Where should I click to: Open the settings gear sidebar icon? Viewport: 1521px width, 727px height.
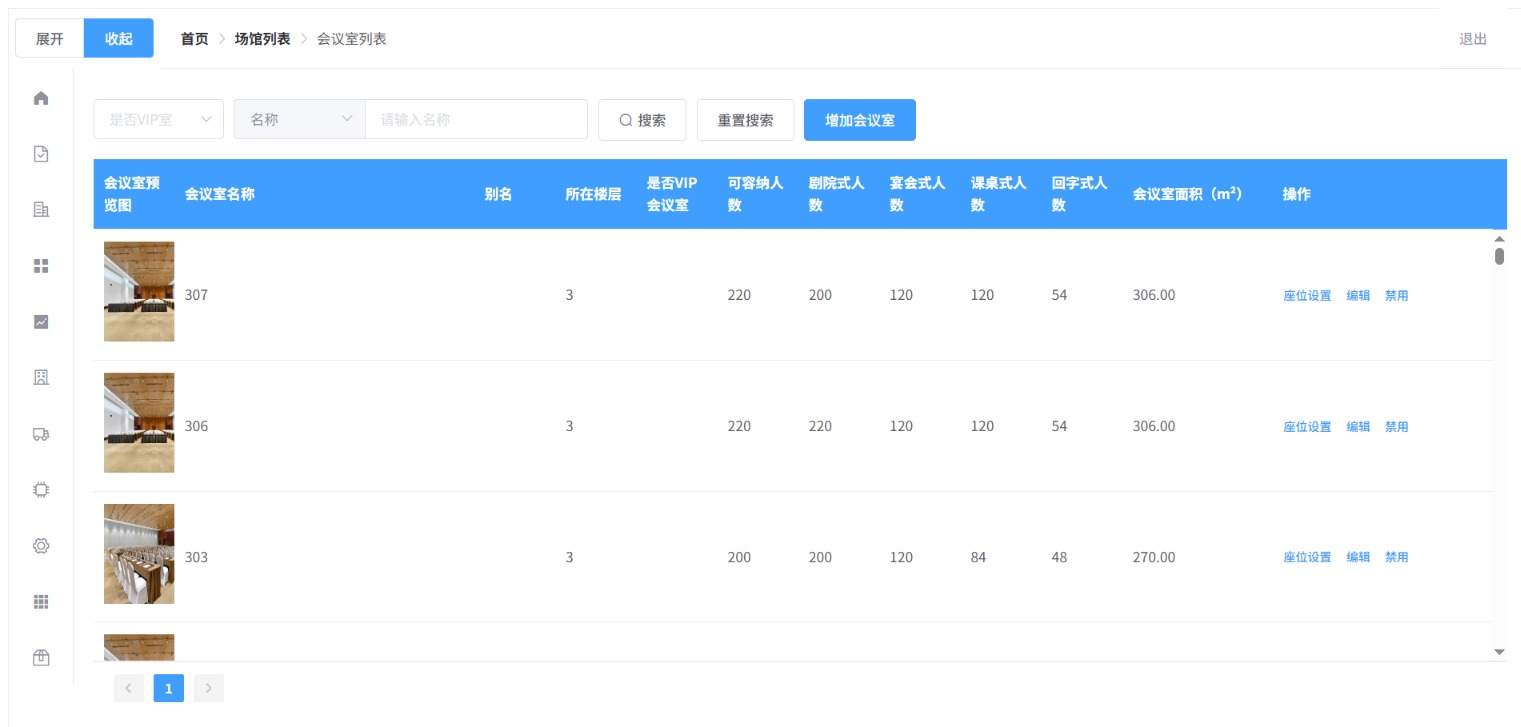point(41,546)
